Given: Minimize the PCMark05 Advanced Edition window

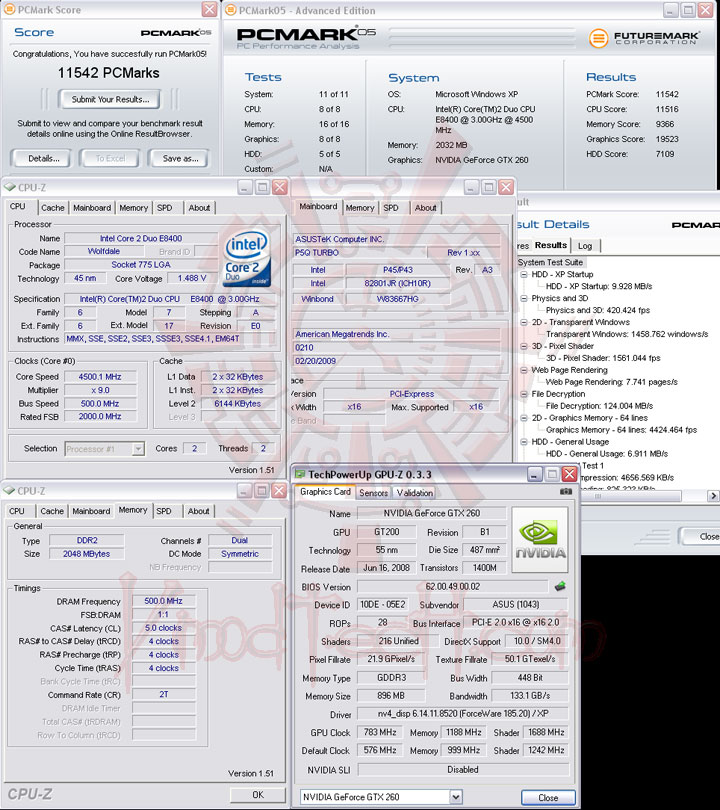Looking at the screenshot, I should [670, 10].
